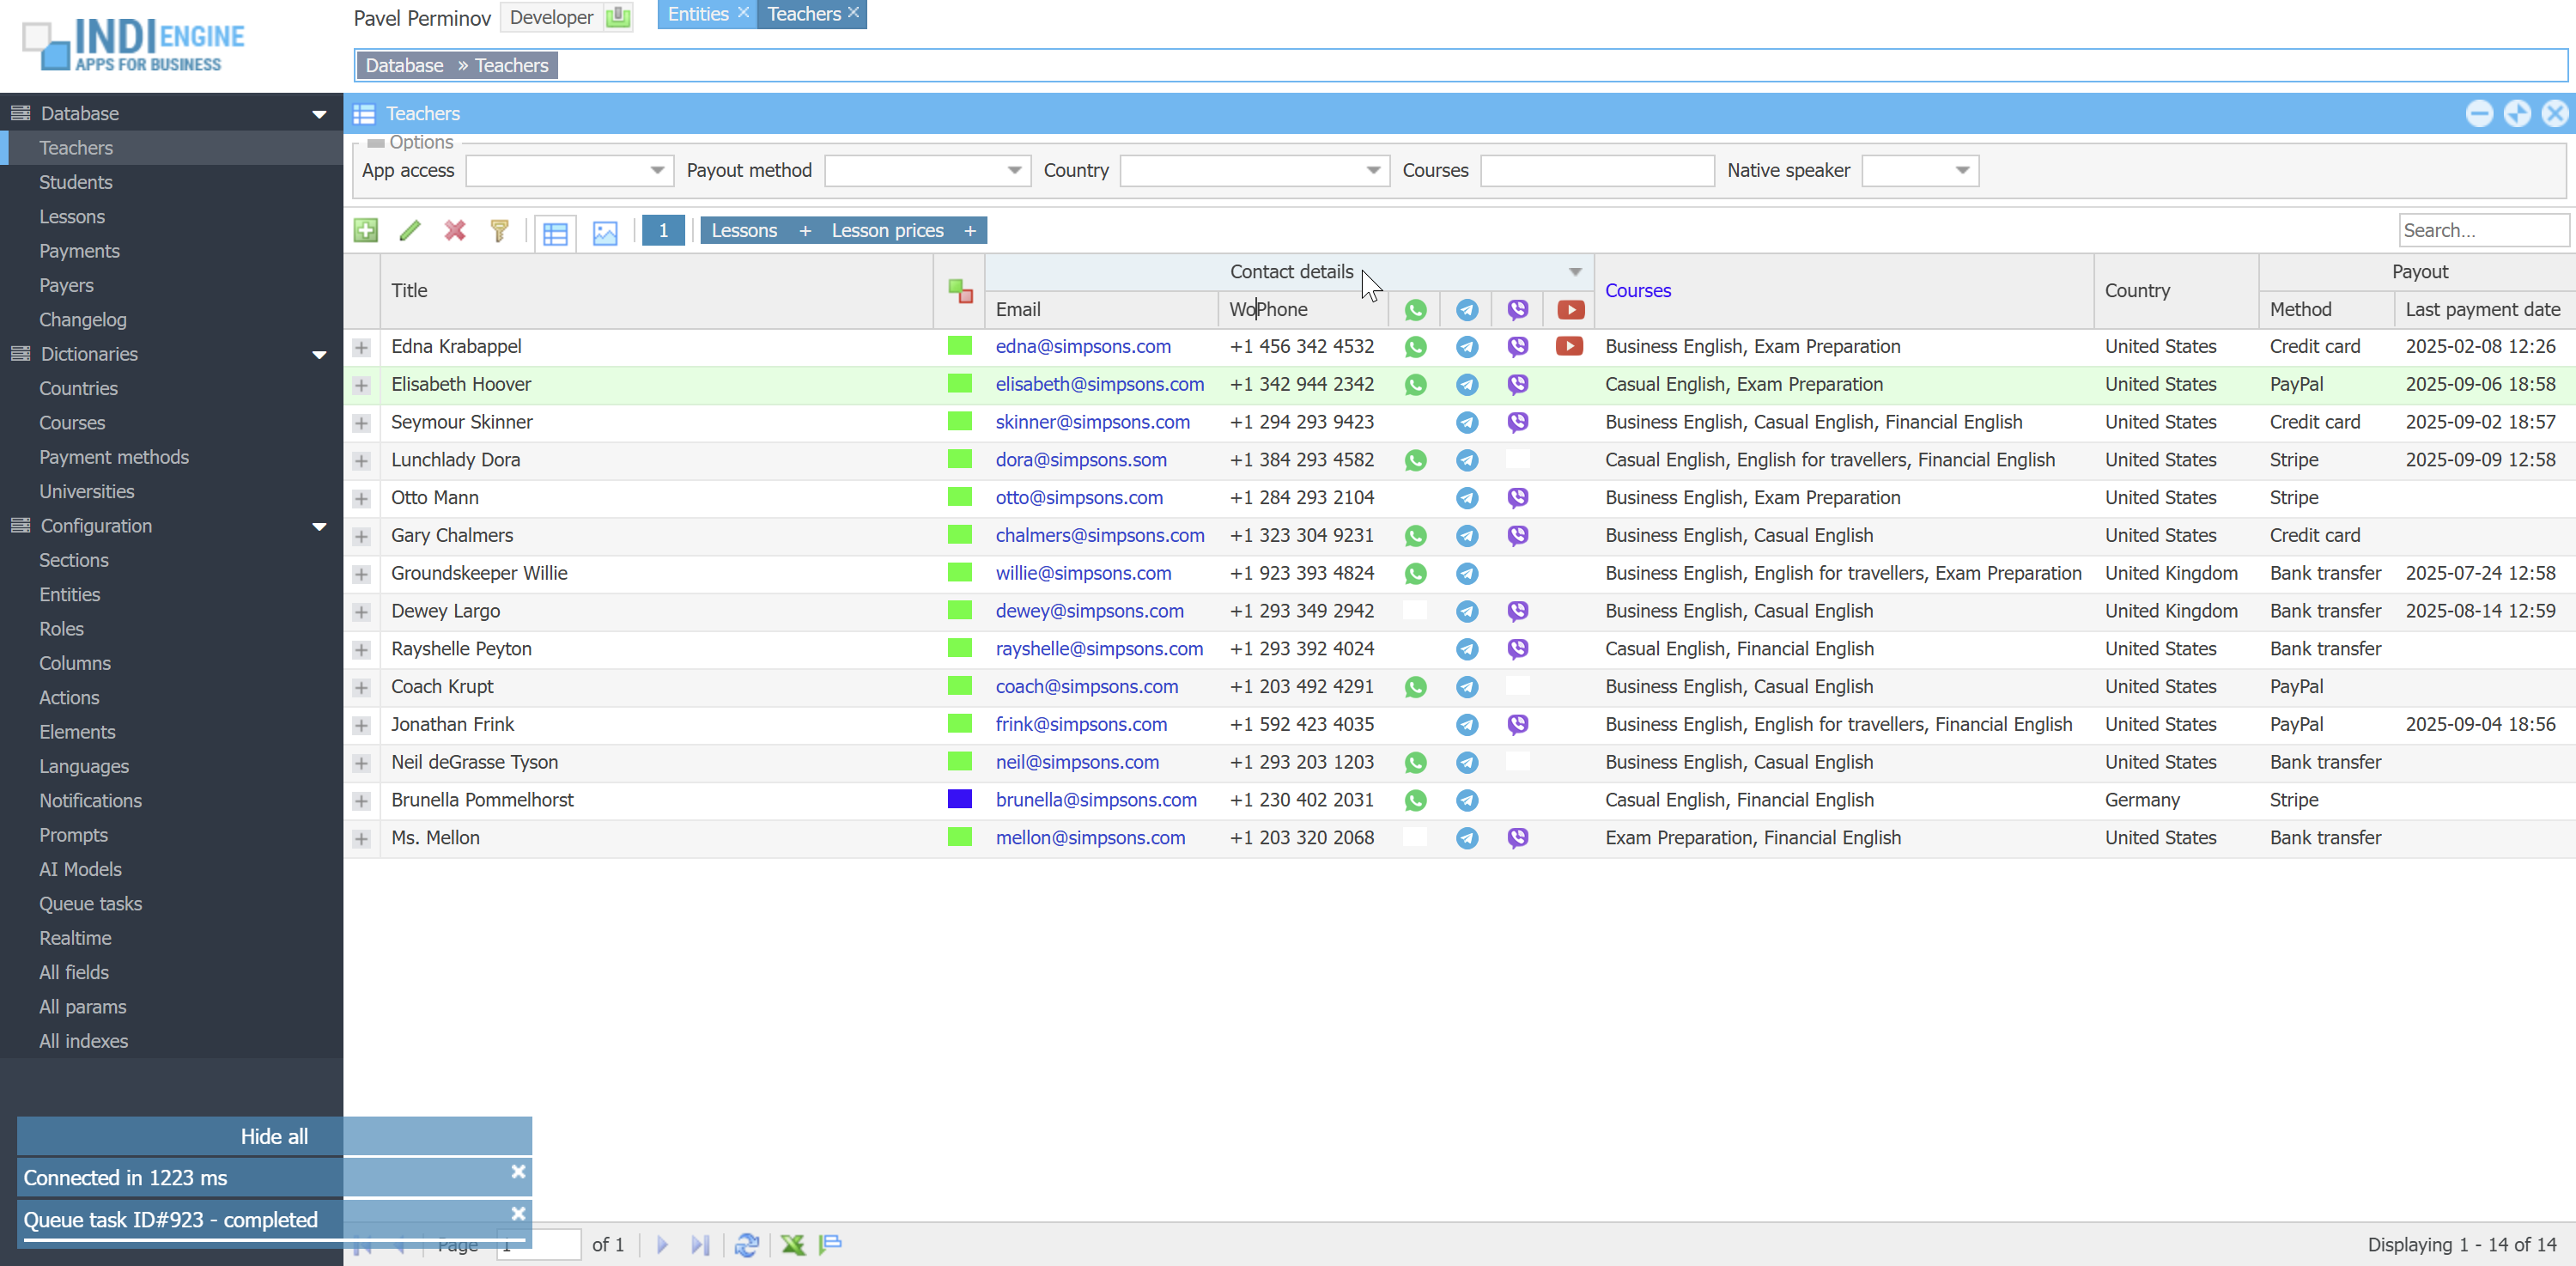This screenshot has height=1266, width=2576.
Task: Click the Hide all notifications button
Action: [x=274, y=1136]
